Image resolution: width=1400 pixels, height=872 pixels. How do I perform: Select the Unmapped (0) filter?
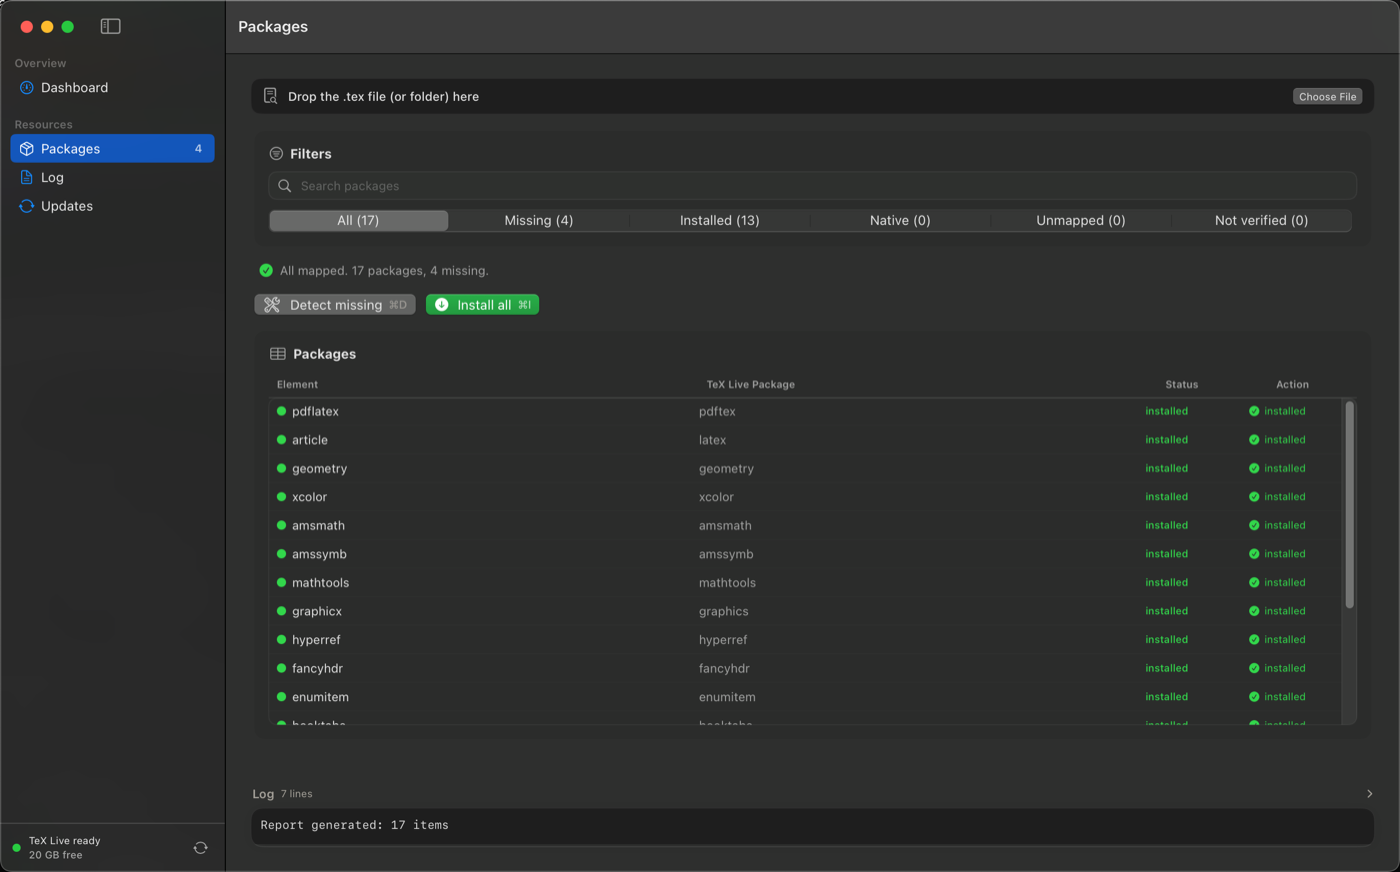click(x=1081, y=220)
